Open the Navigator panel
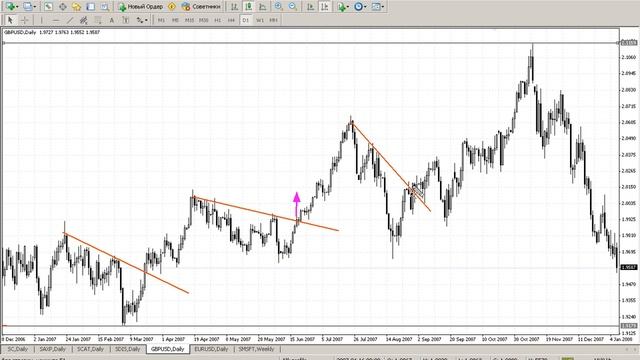This screenshot has height=360, width=640. click(76, 7)
